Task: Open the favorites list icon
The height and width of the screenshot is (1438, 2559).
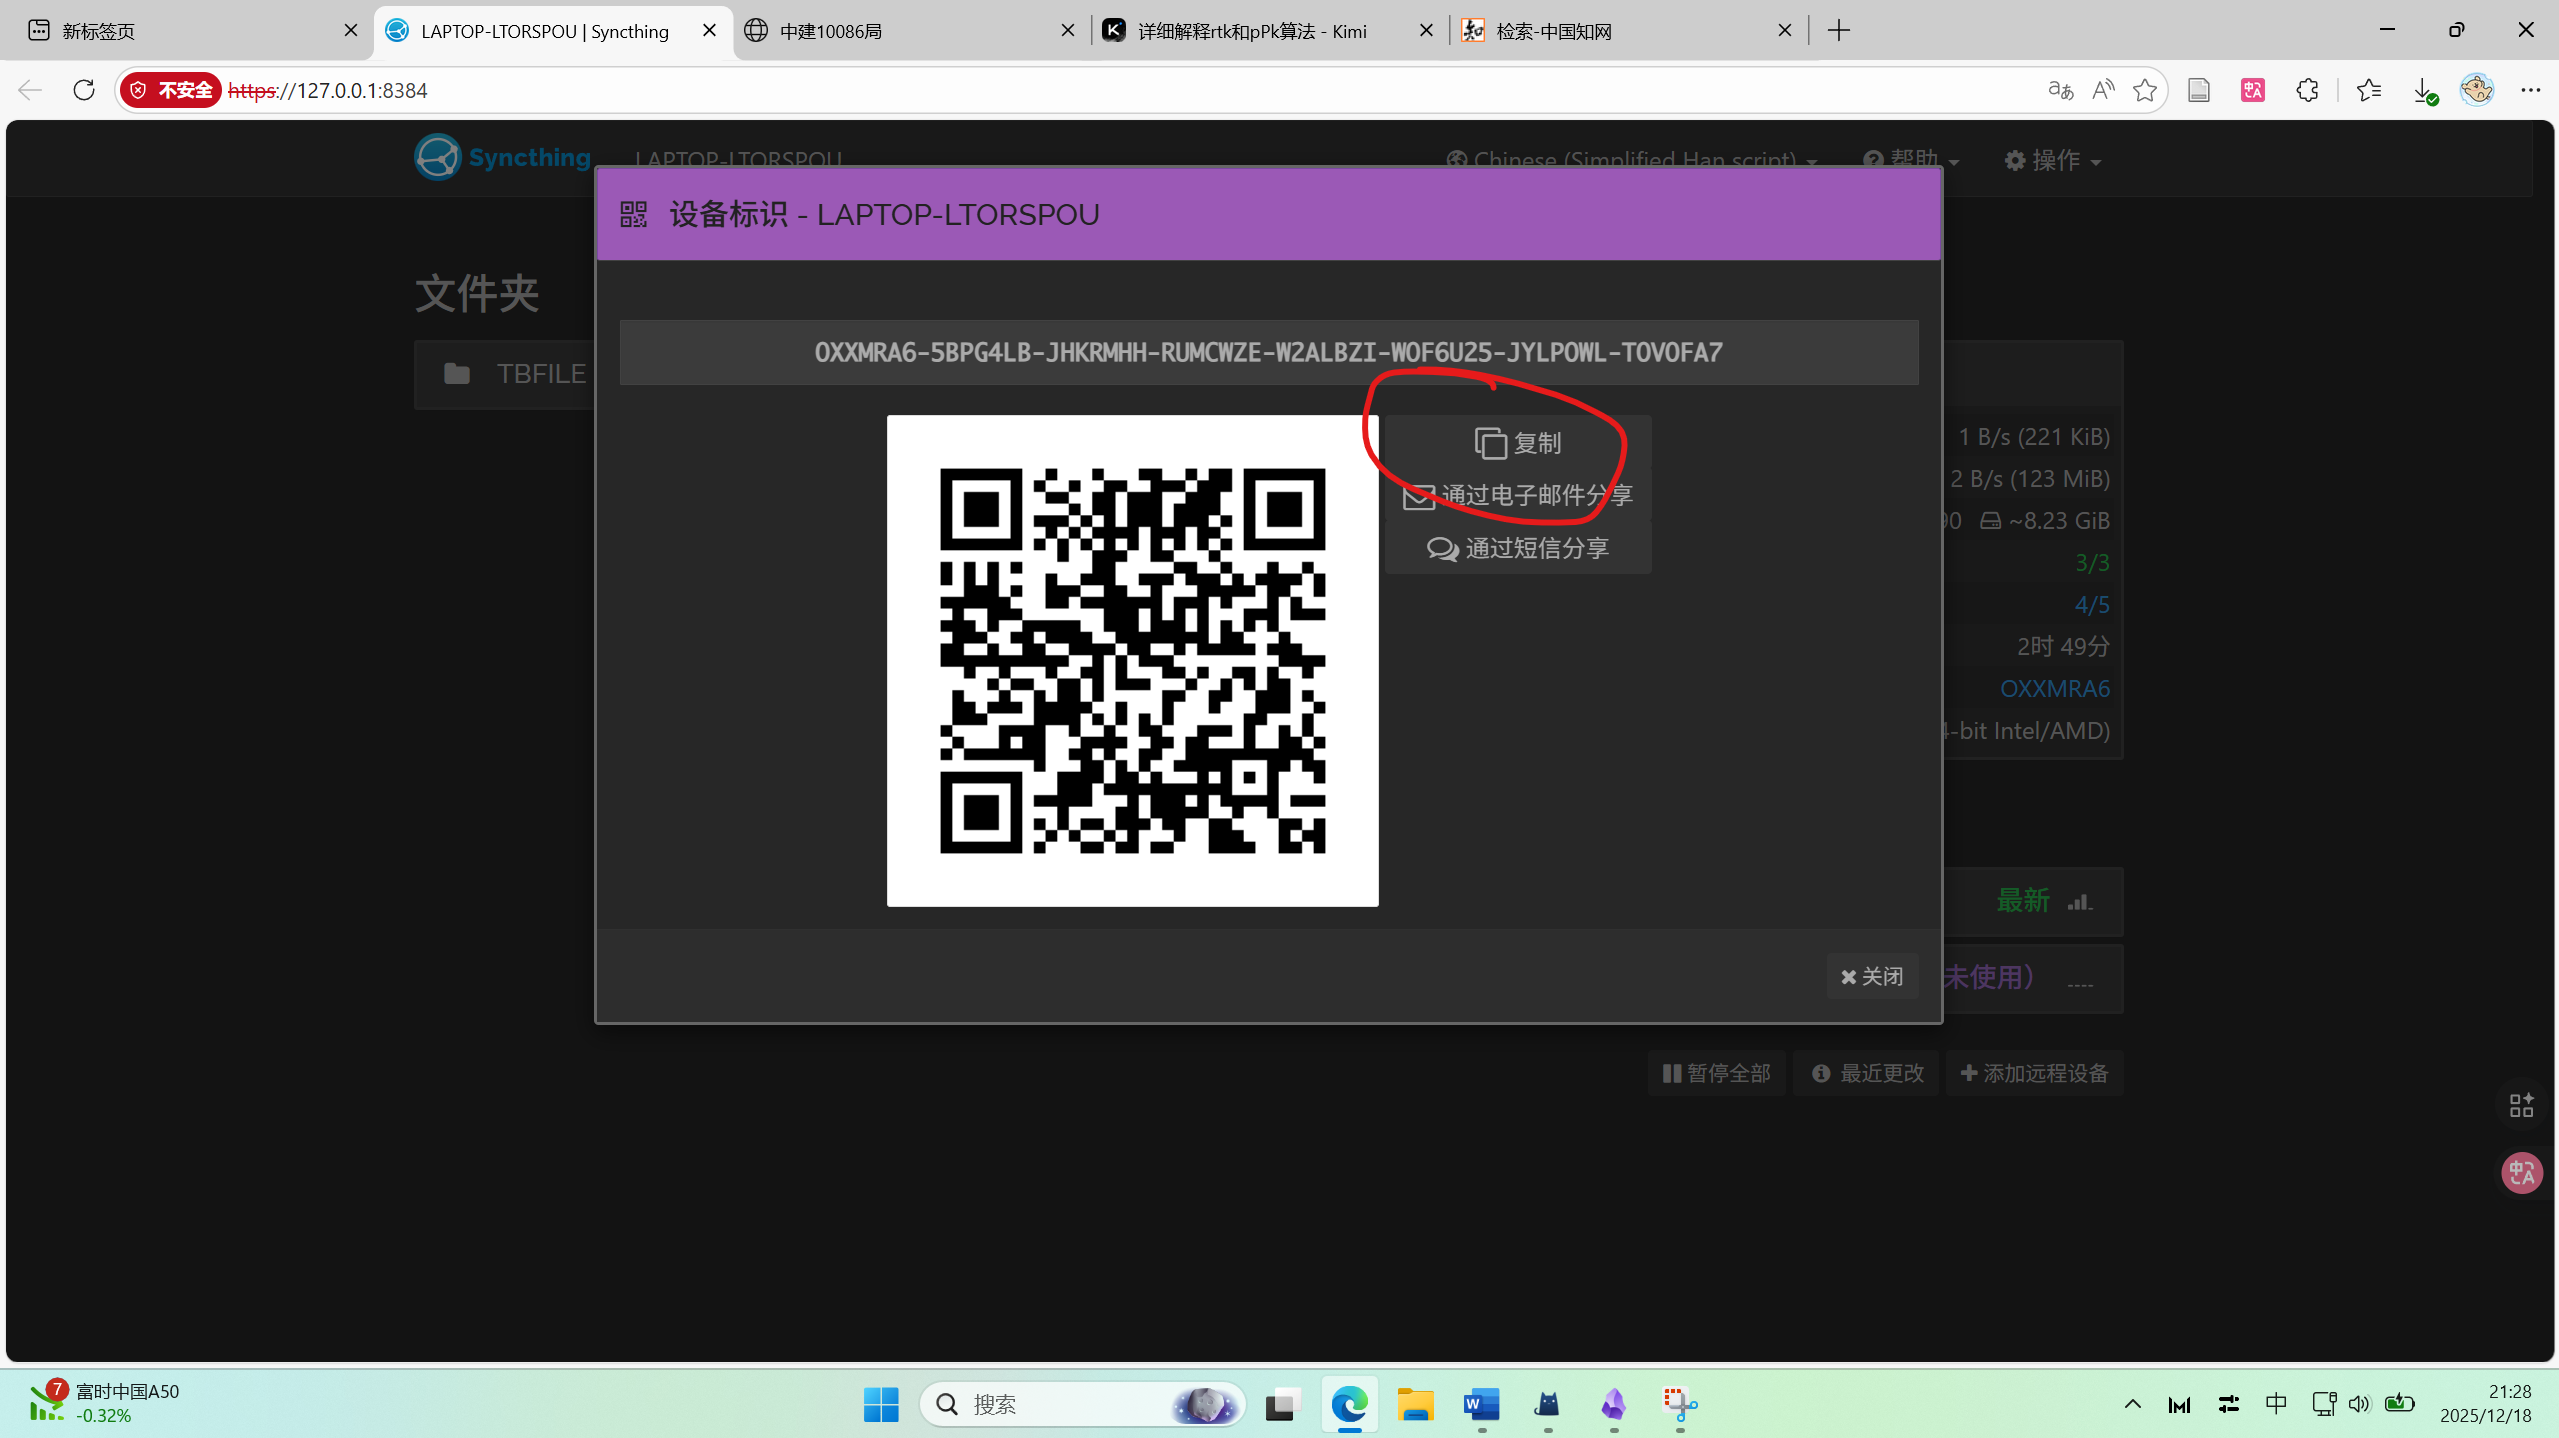Action: tap(2368, 90)
